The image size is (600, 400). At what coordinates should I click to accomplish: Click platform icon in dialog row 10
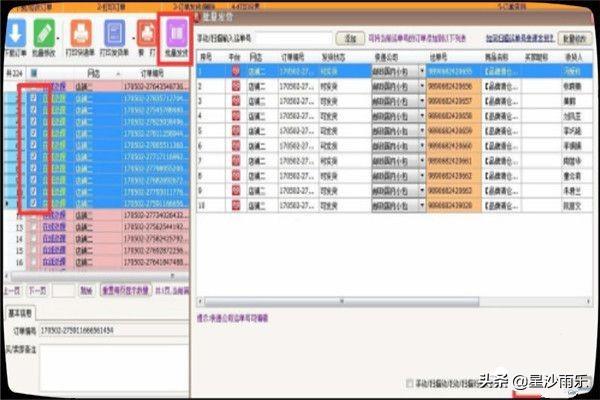[236, 206]
